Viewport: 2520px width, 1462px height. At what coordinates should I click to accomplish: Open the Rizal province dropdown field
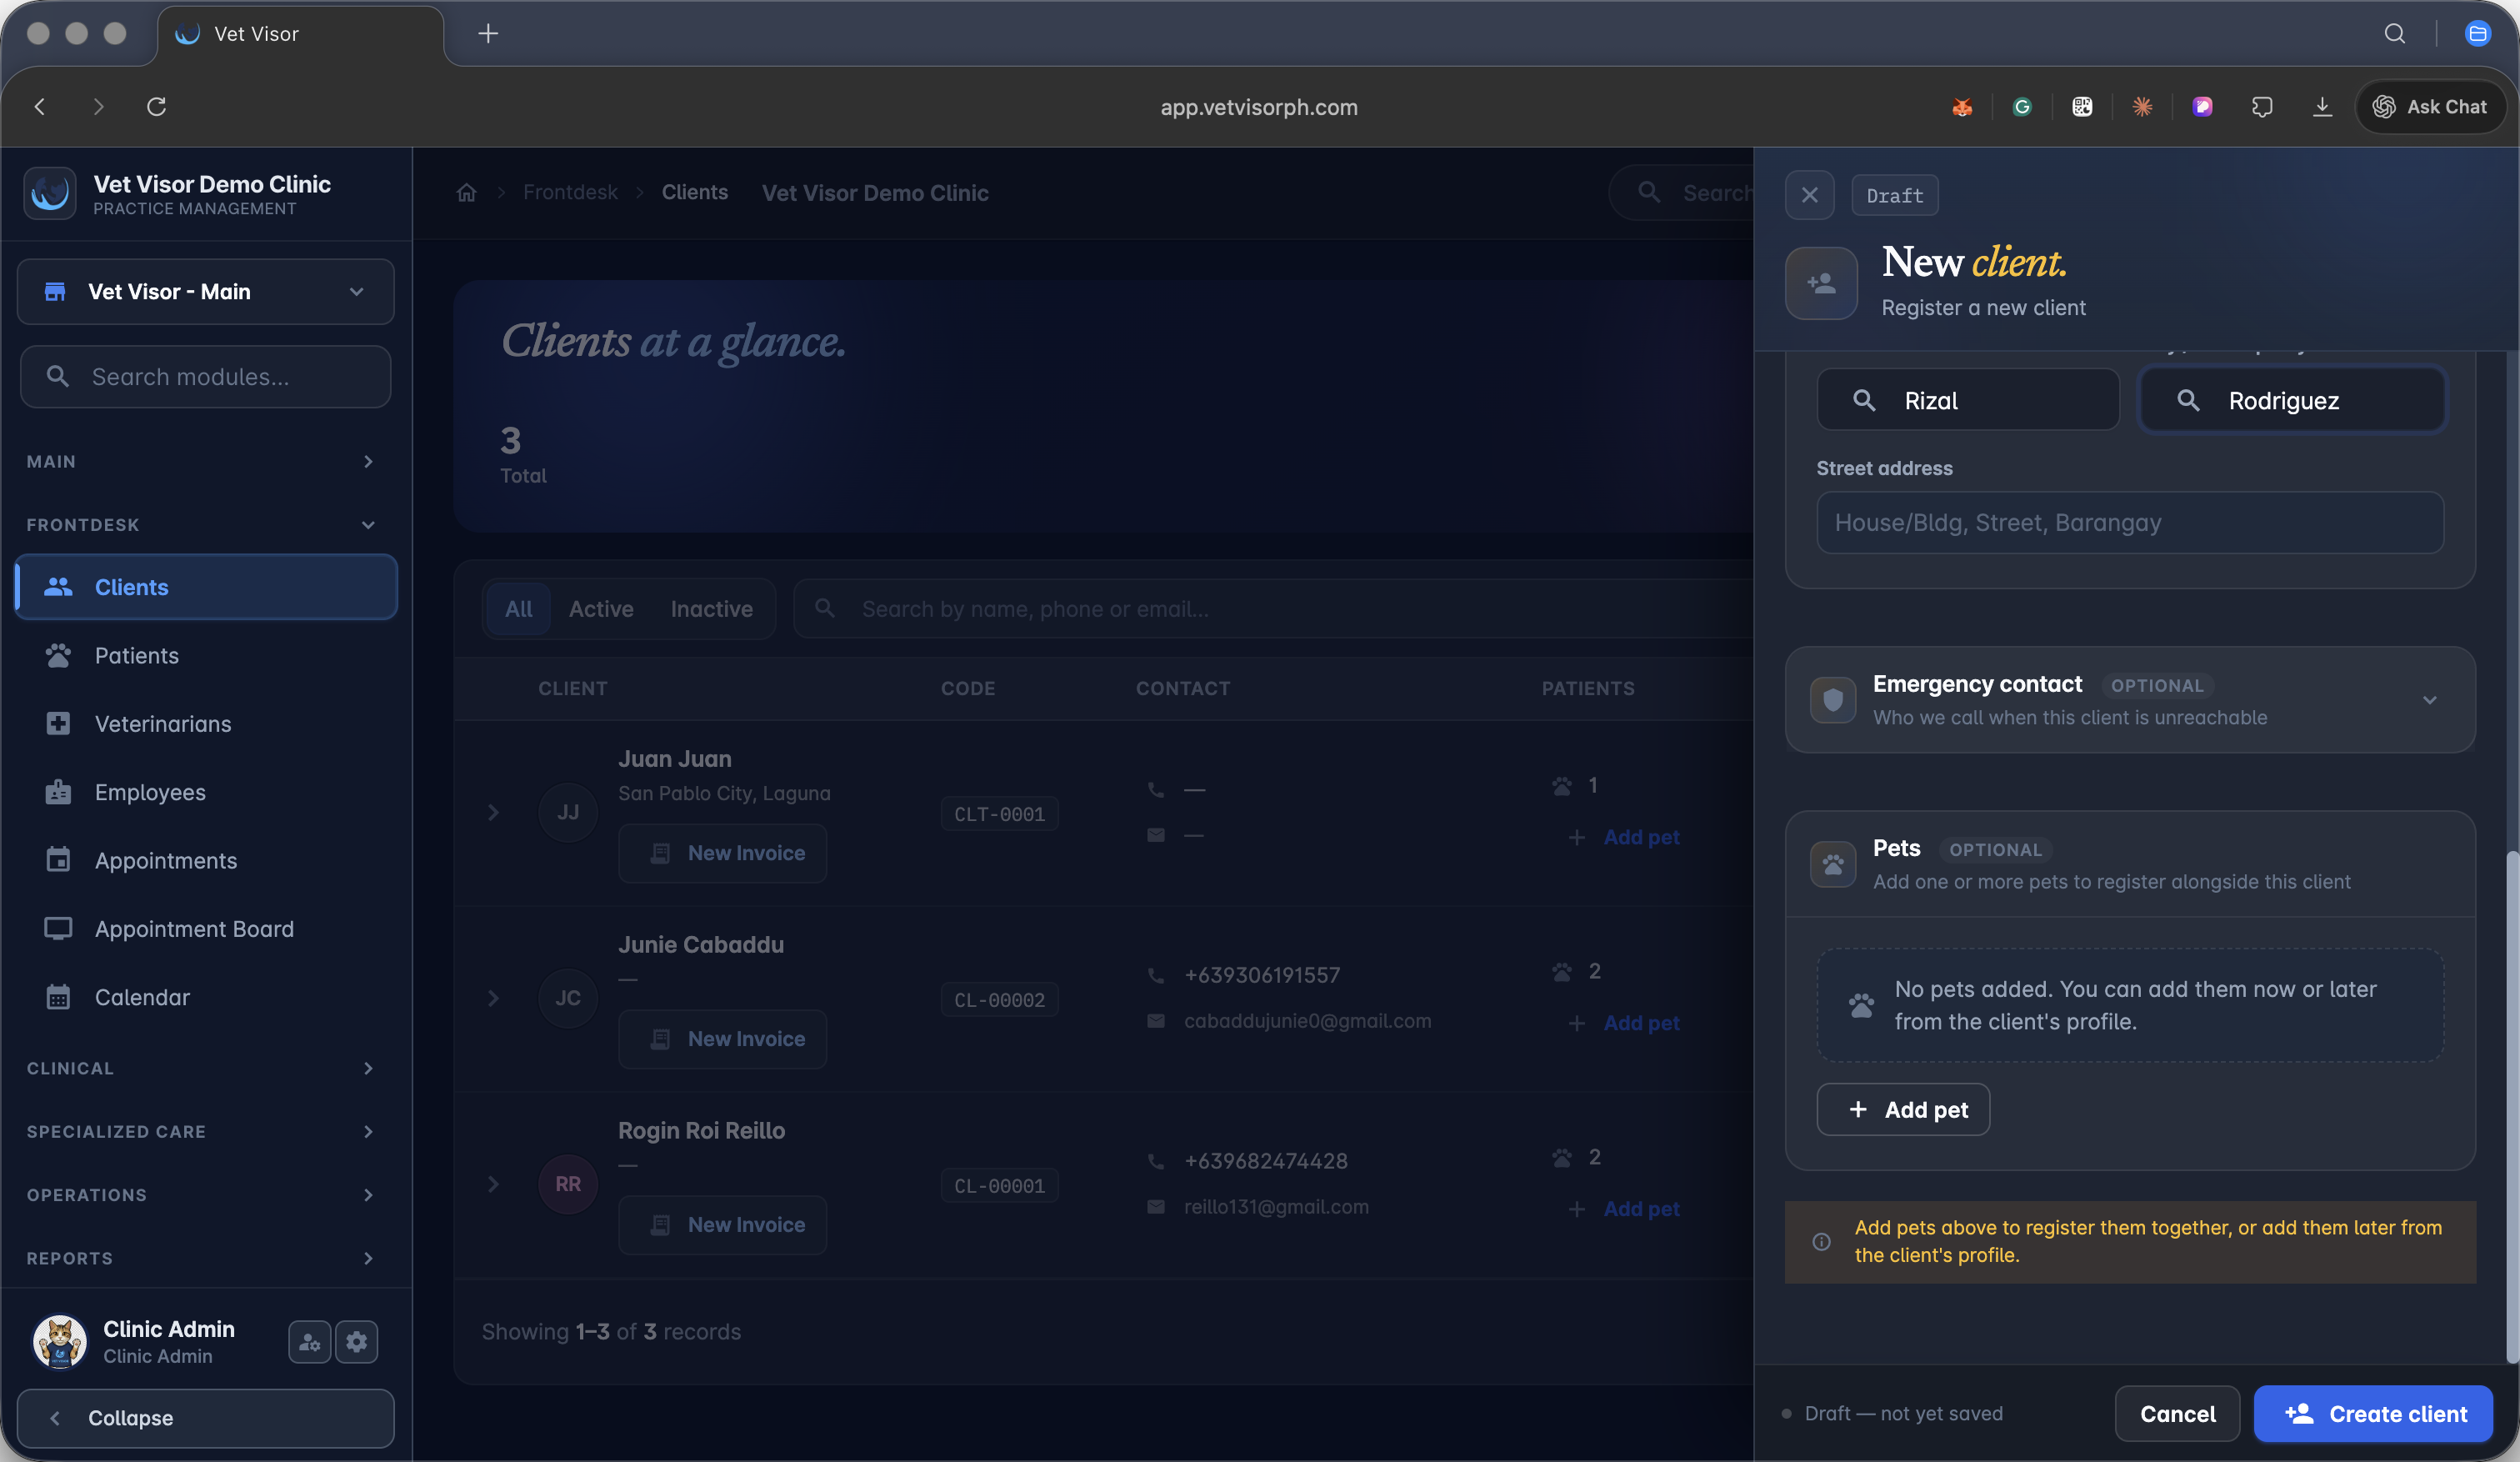pos(1968,400)
